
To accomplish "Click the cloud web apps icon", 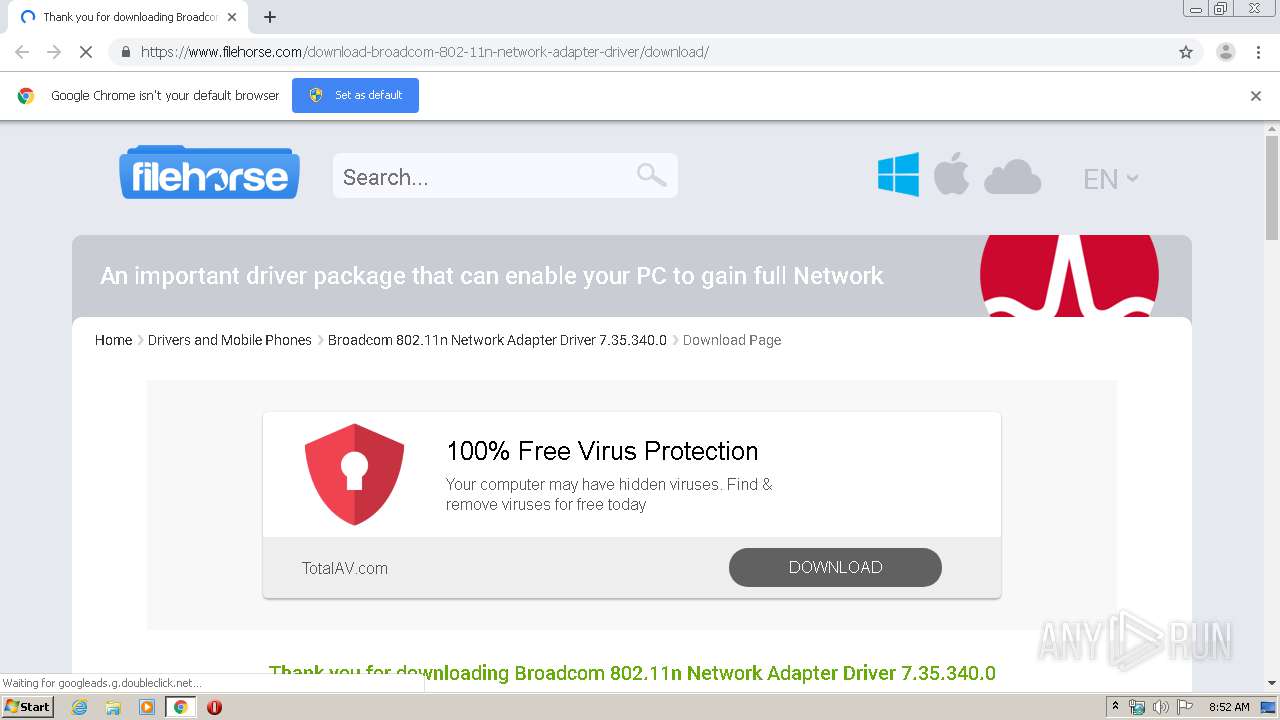I will click(1012, 177).
